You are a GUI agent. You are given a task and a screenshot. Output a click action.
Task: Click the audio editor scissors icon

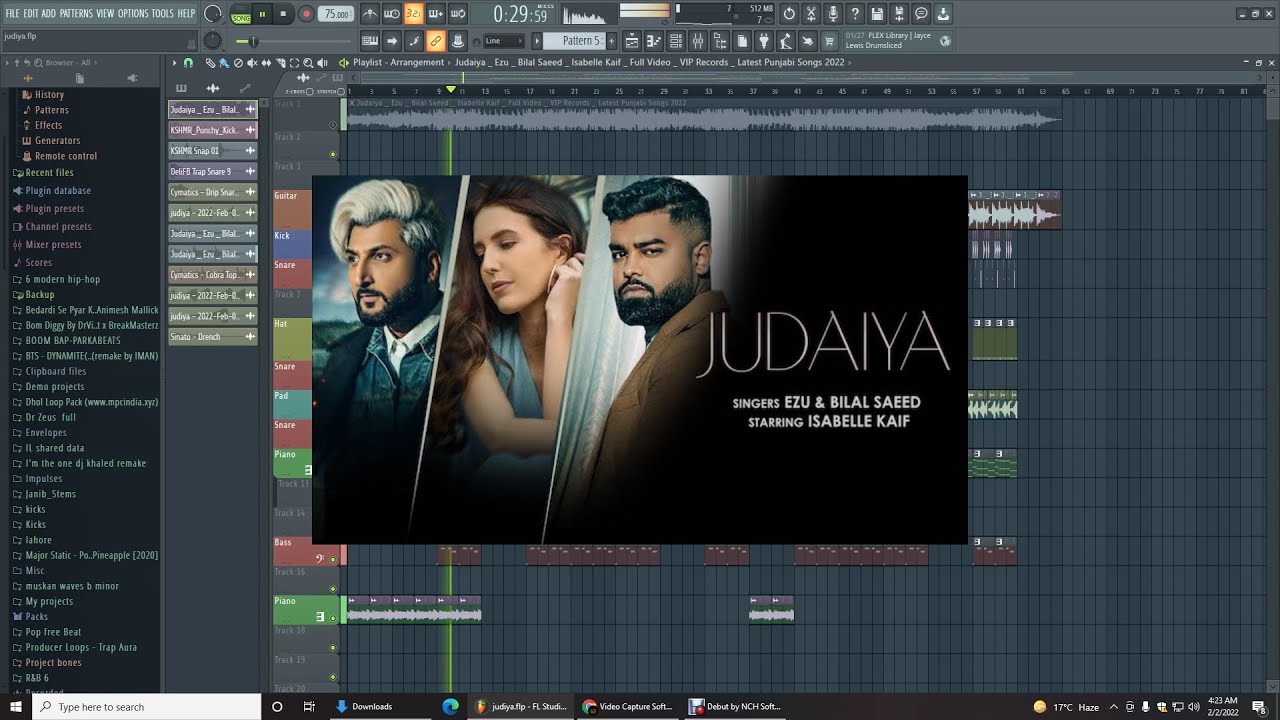[x=811, y=14]
